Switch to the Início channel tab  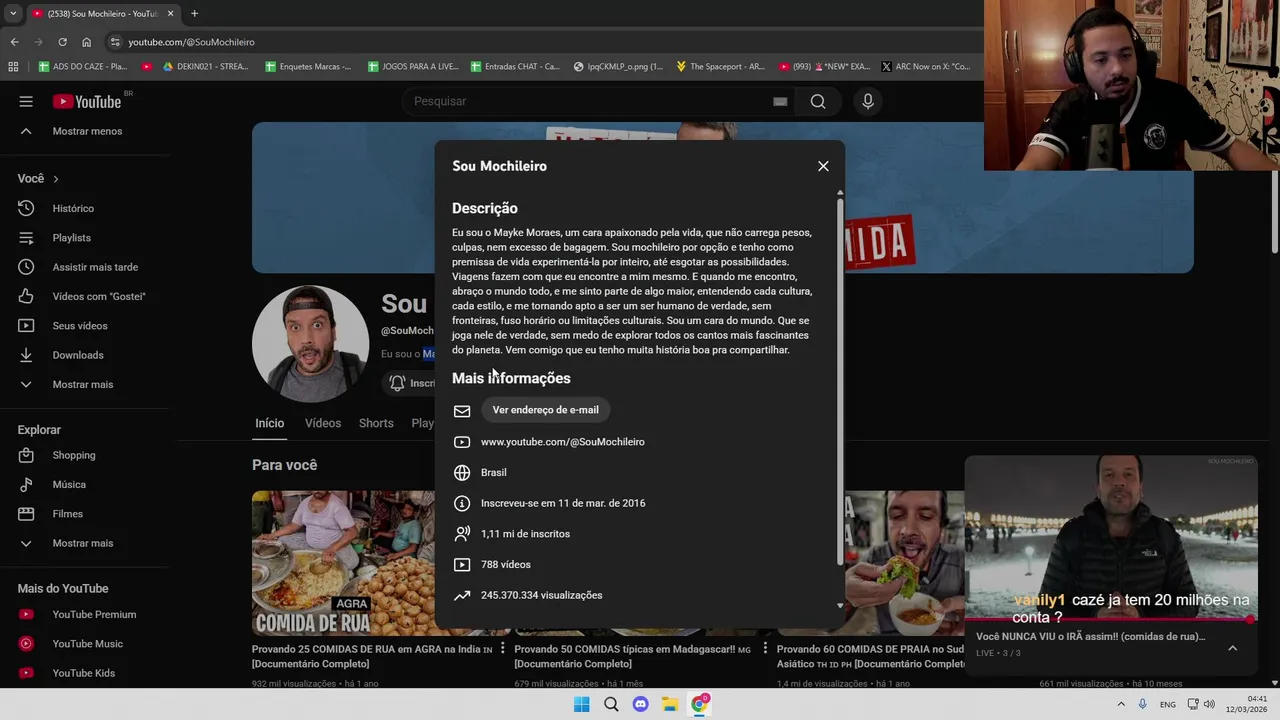269,423
